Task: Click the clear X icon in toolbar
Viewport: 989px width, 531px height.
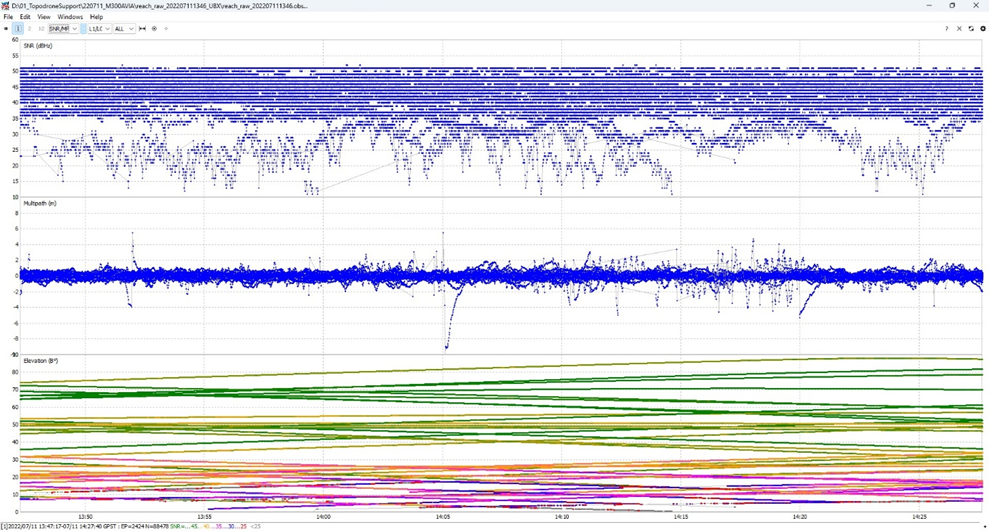Action: click(x=959, y=28)
